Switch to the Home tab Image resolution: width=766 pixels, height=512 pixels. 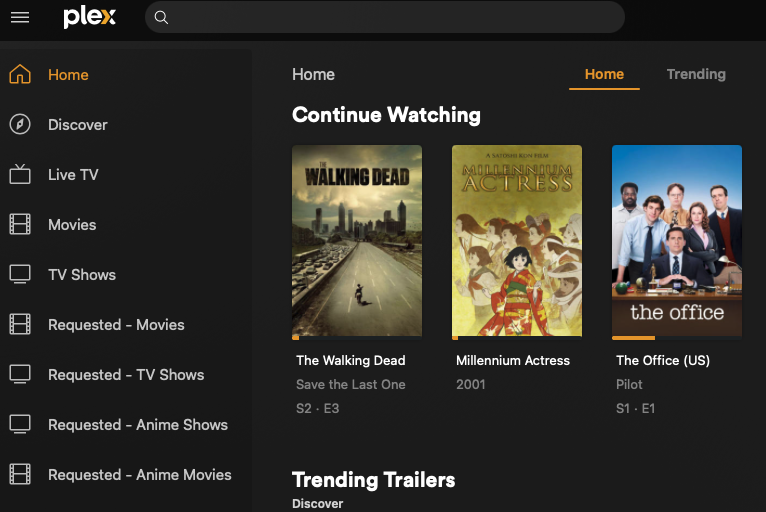pos(604,74)
